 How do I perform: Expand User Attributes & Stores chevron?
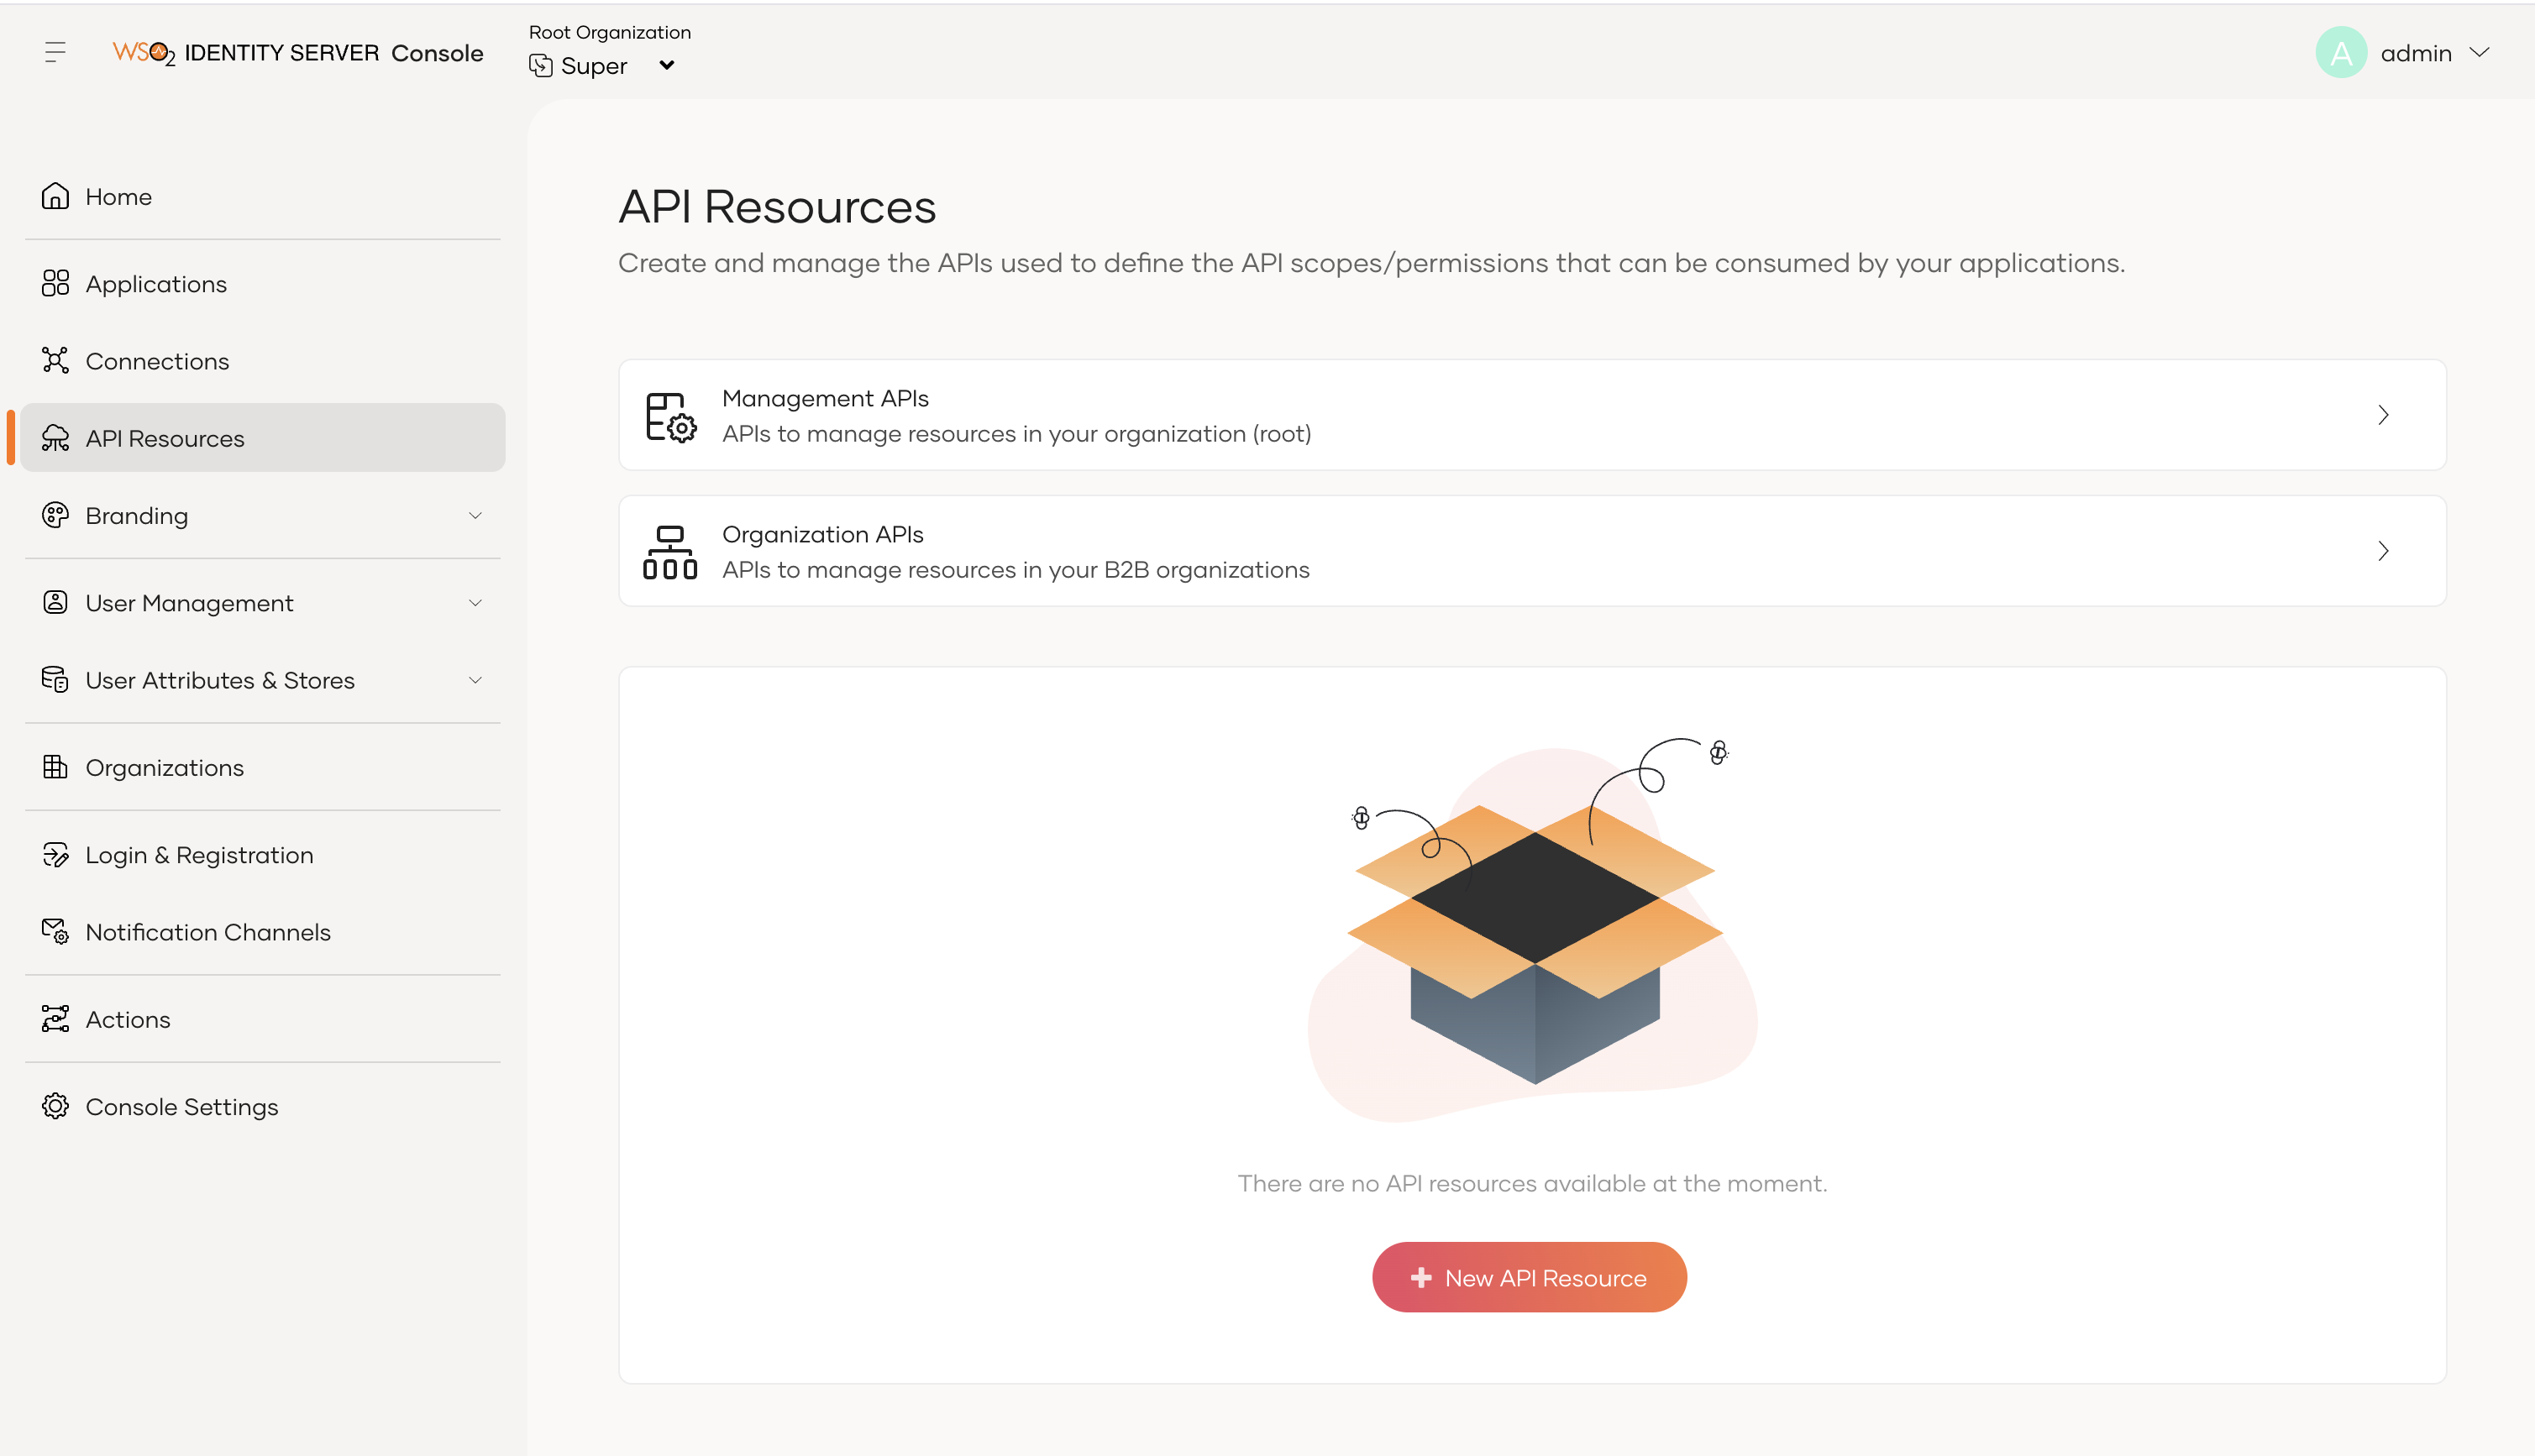475,680
